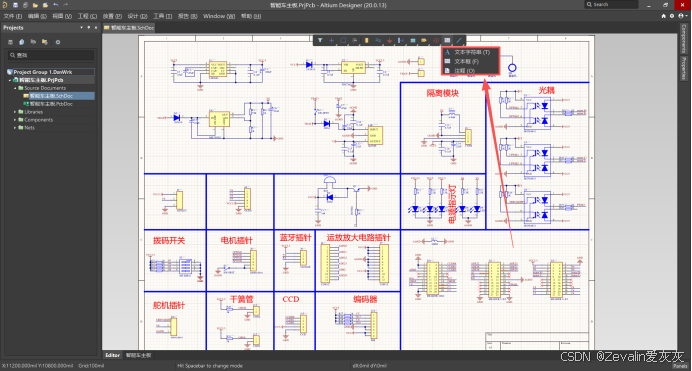Collapse the .PrjPcb project node
Screen dimensions: 692x371
click(x=10, y=80)
